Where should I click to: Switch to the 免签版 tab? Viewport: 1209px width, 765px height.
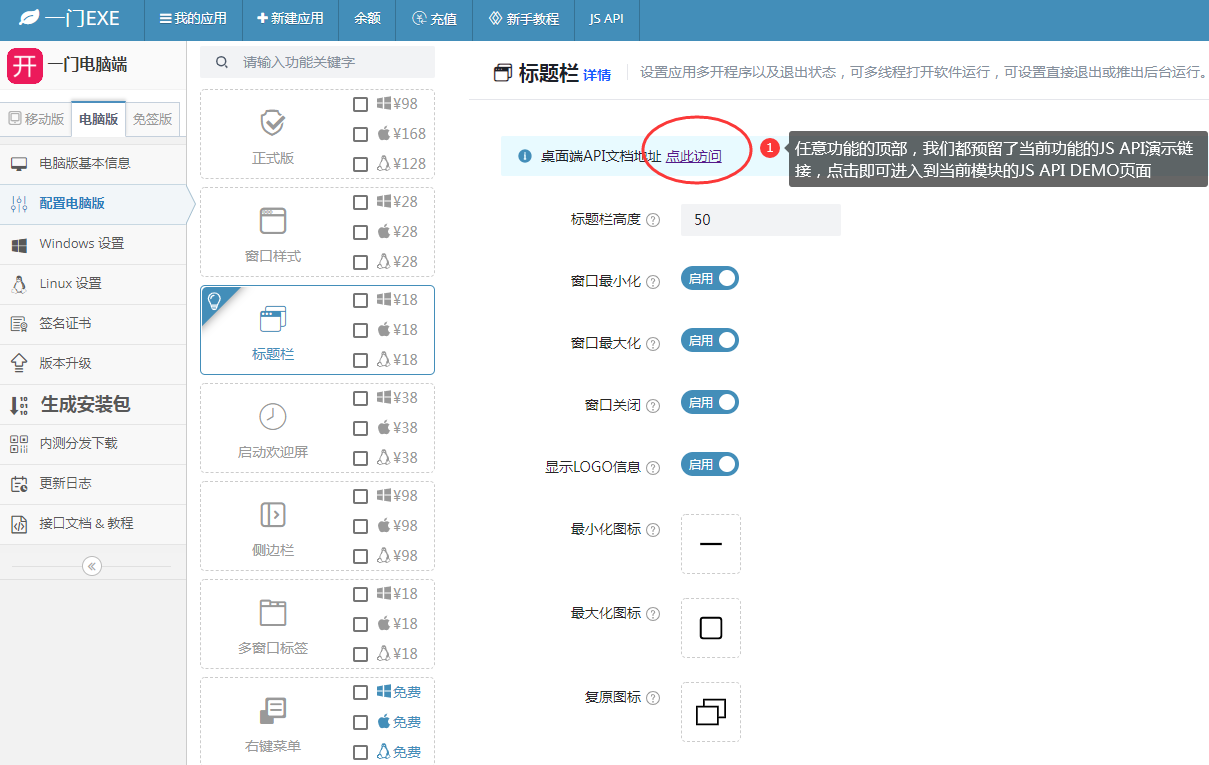coord(153,119)
